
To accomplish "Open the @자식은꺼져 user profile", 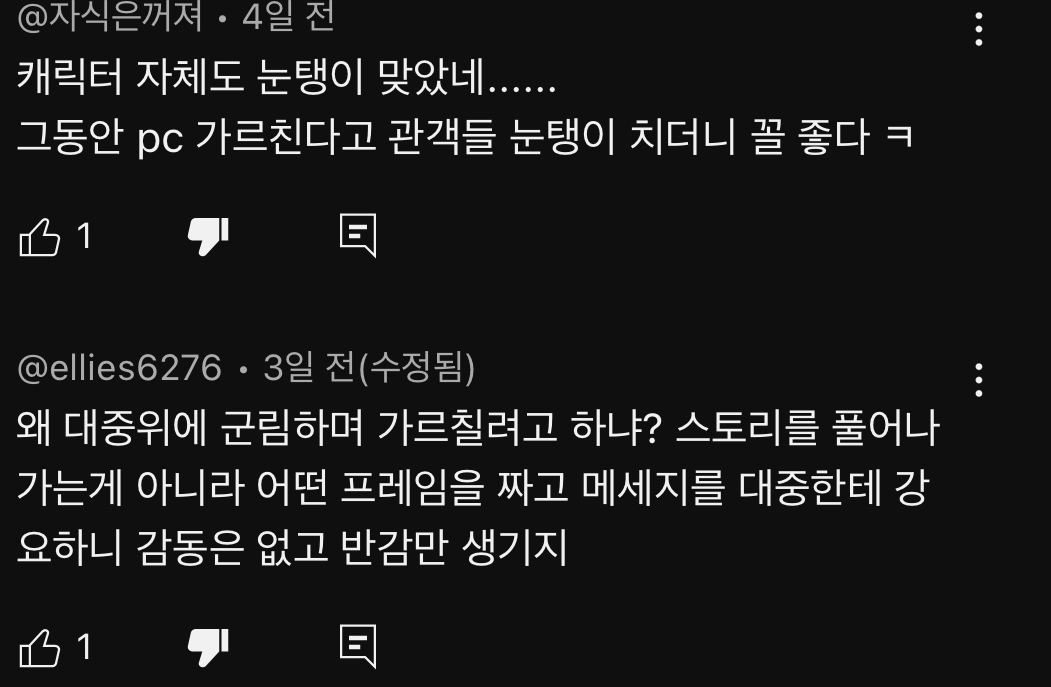I will 109,16.
